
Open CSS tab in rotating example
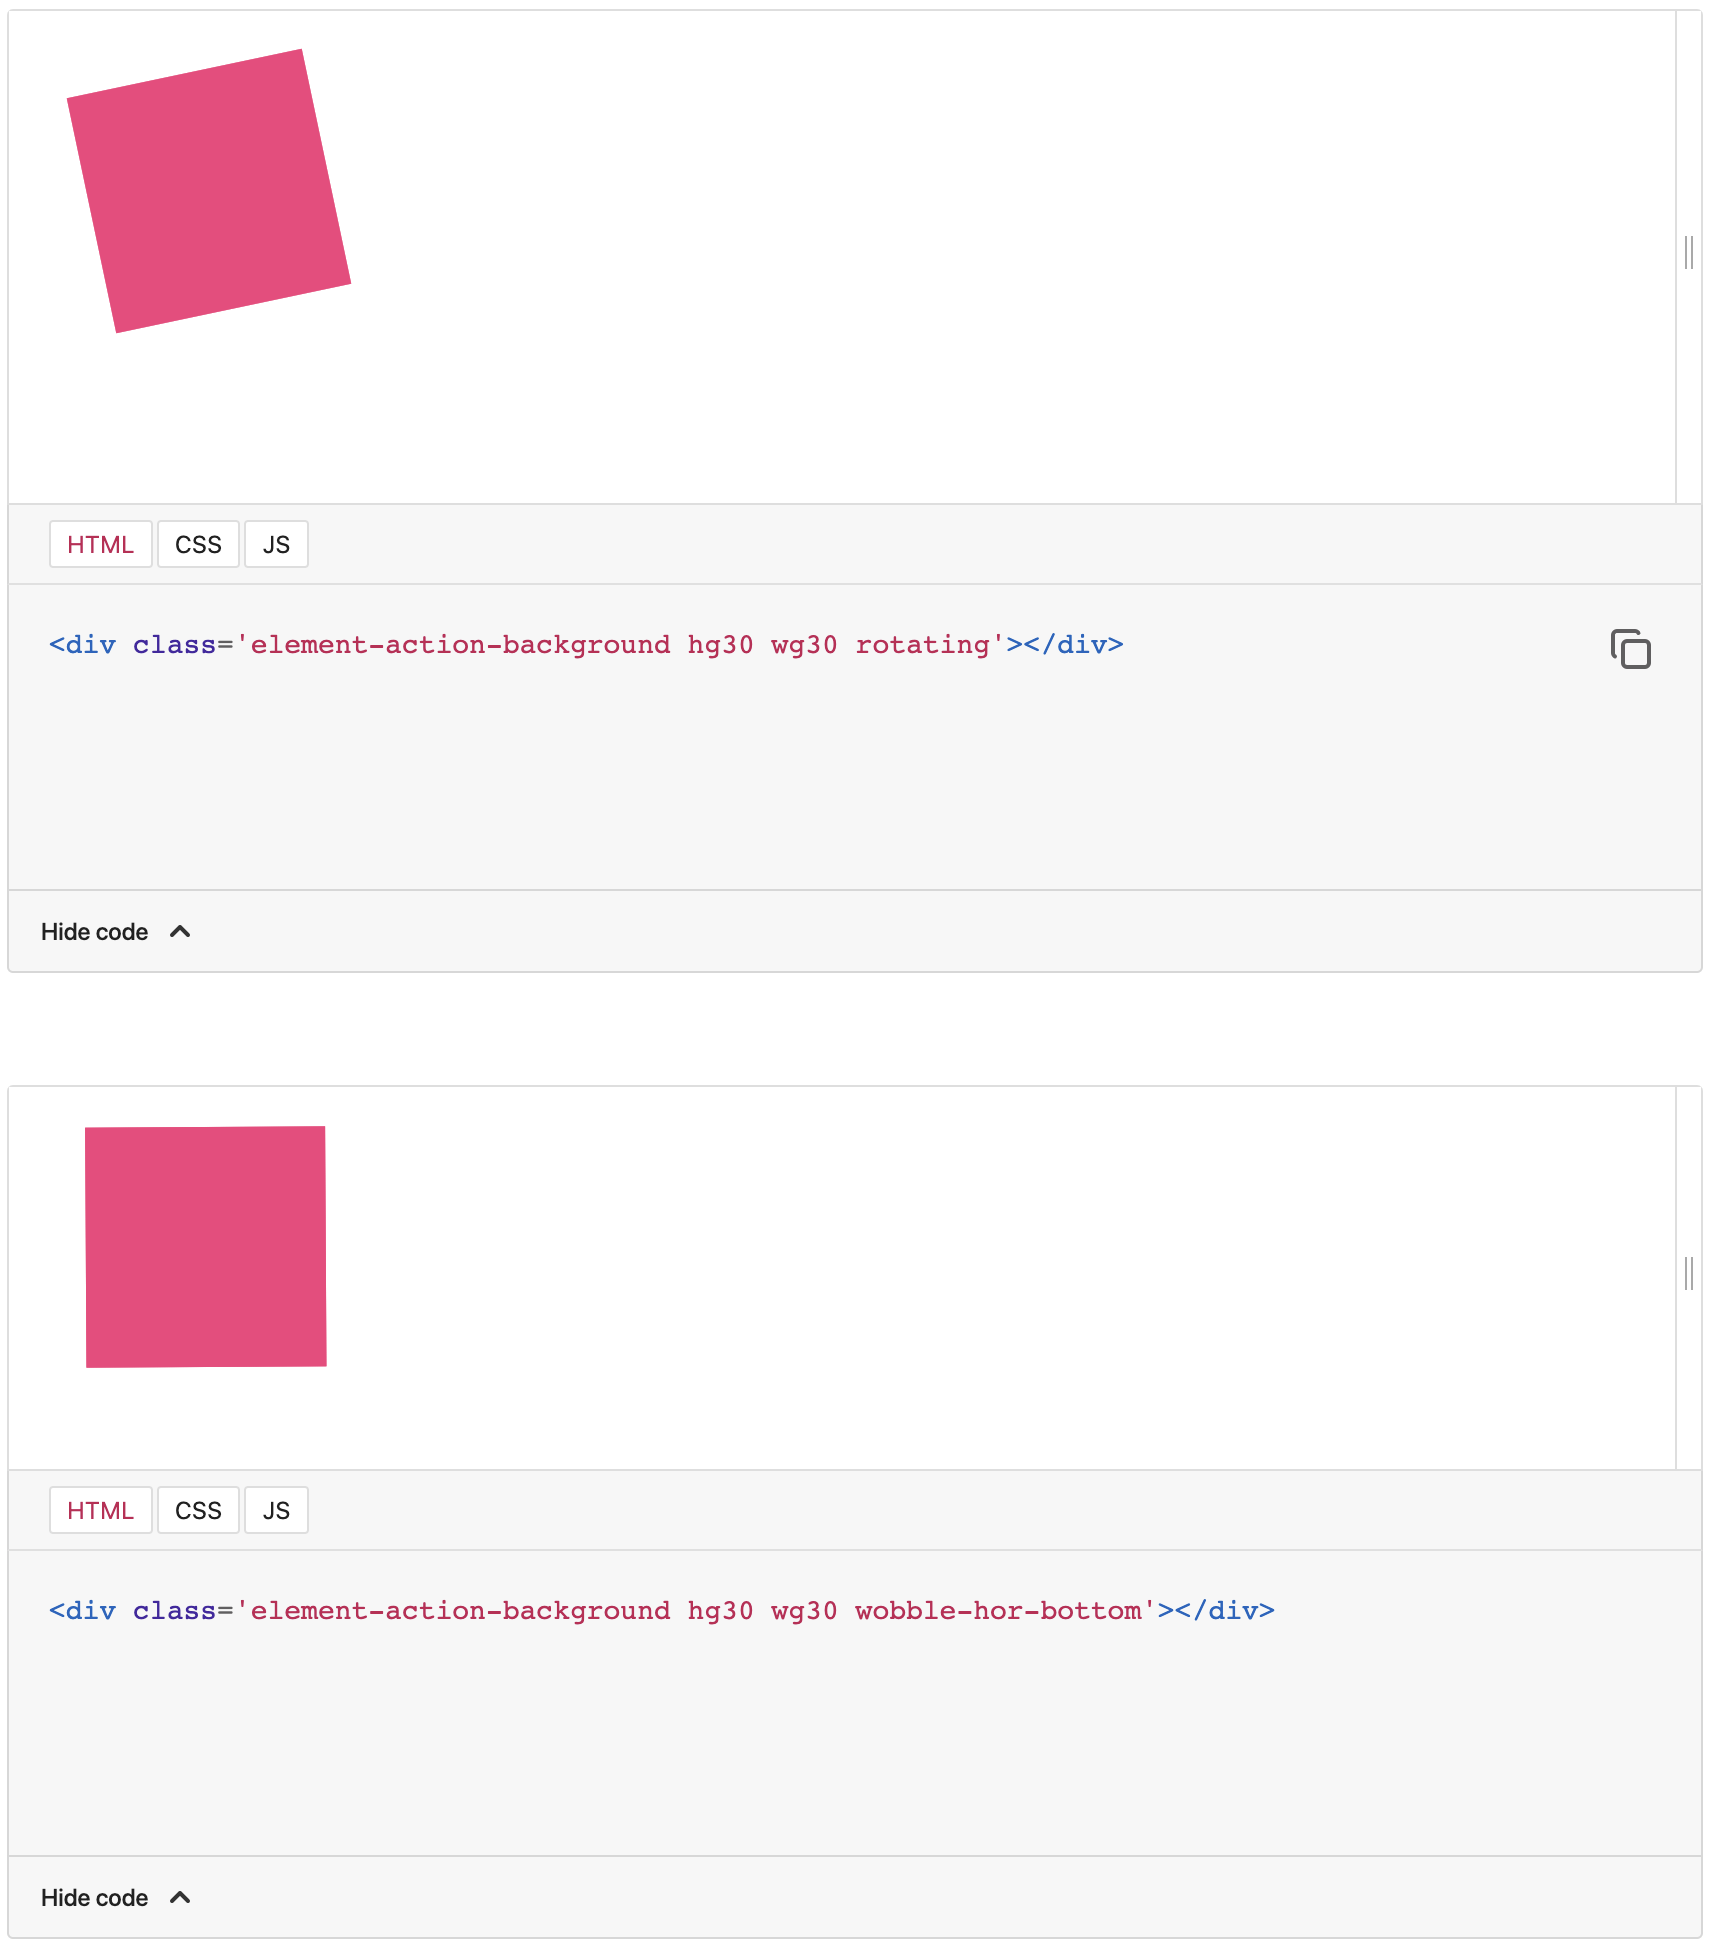pyautogui.click(x=198, y=544)
